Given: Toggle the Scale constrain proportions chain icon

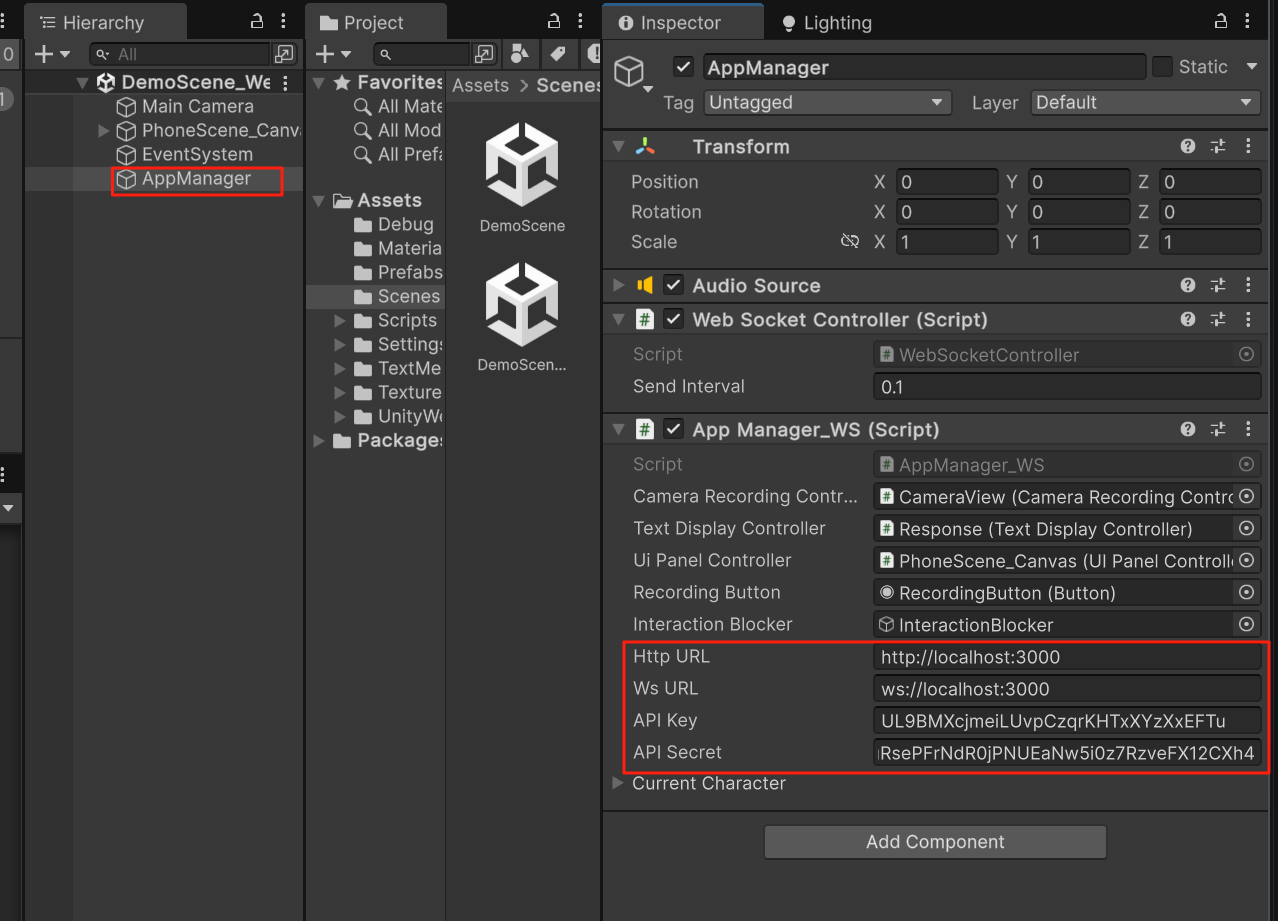Looking at the screenshot, I should click(850, 241).
